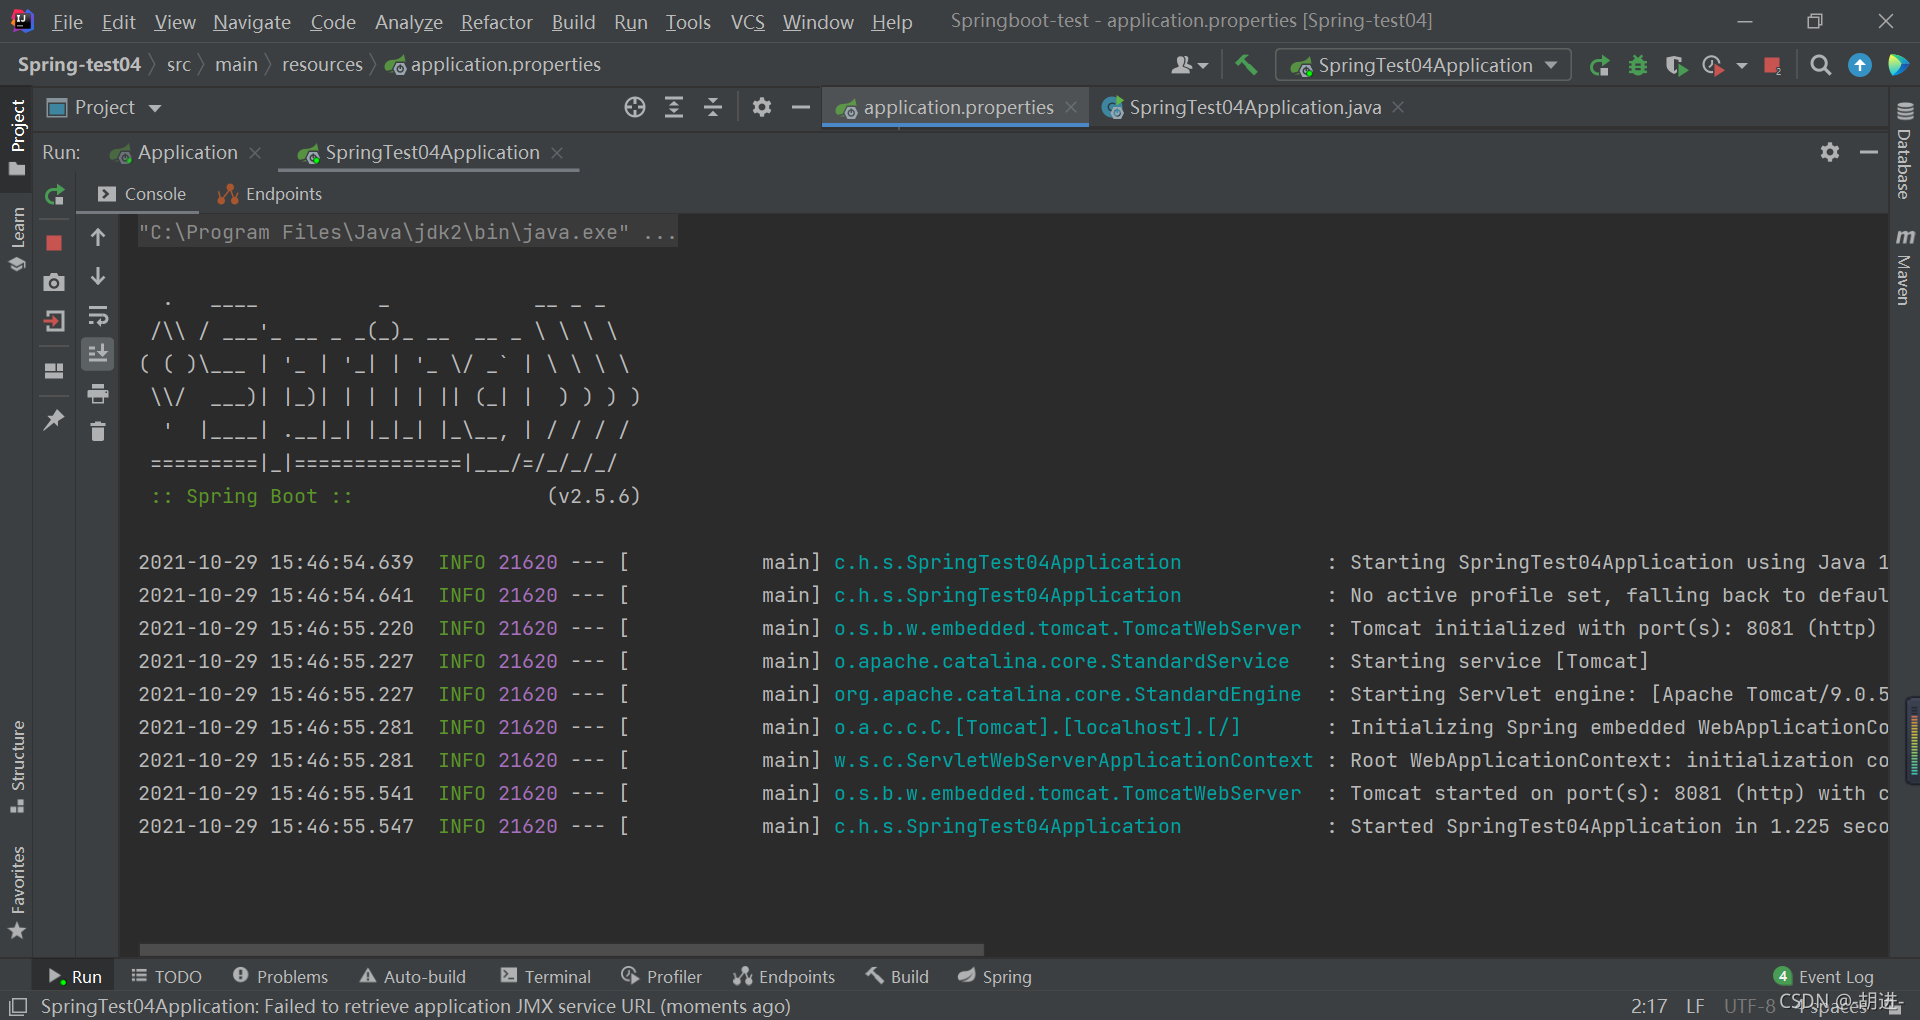1920x1020 pixels.
Task: Hide the Project panel with minus icon
Action: pos(801,107)
